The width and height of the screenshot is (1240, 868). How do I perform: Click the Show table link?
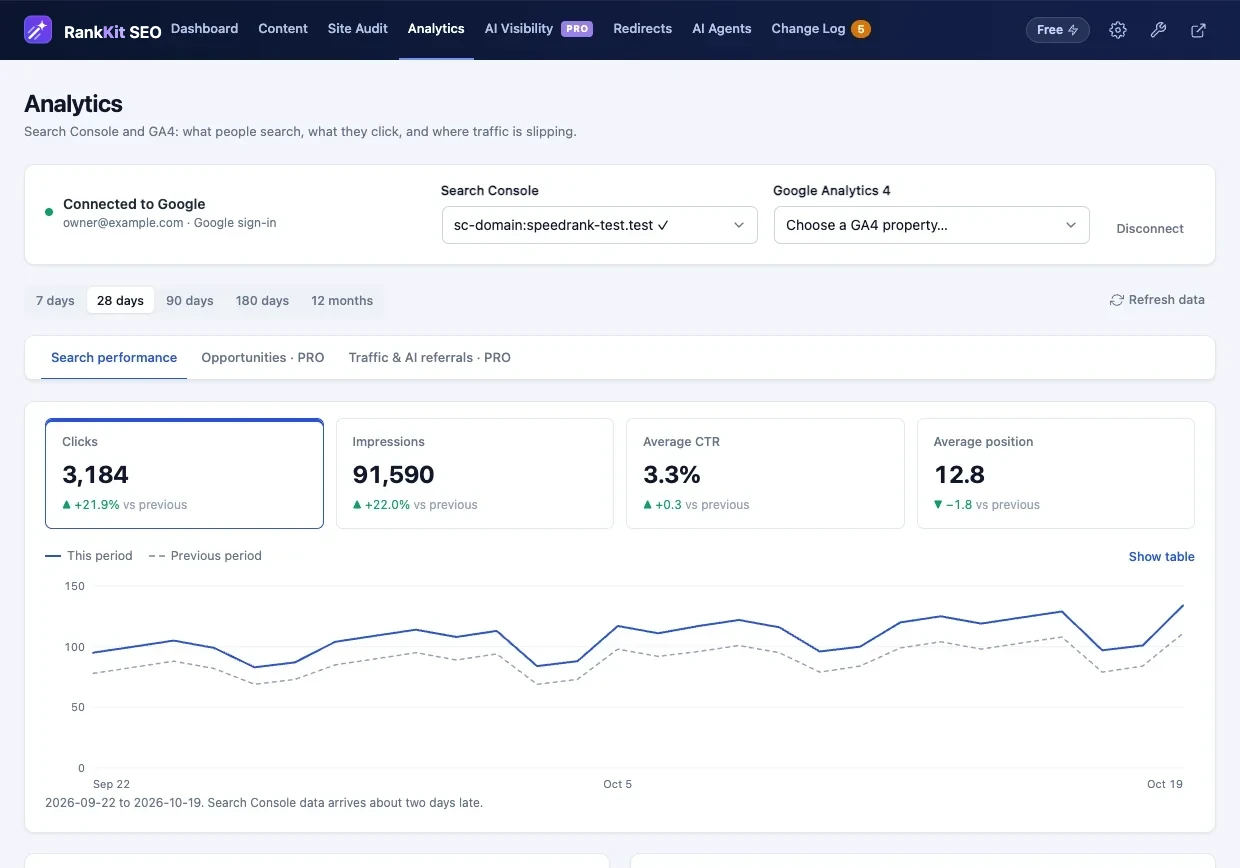[1161, 557]
